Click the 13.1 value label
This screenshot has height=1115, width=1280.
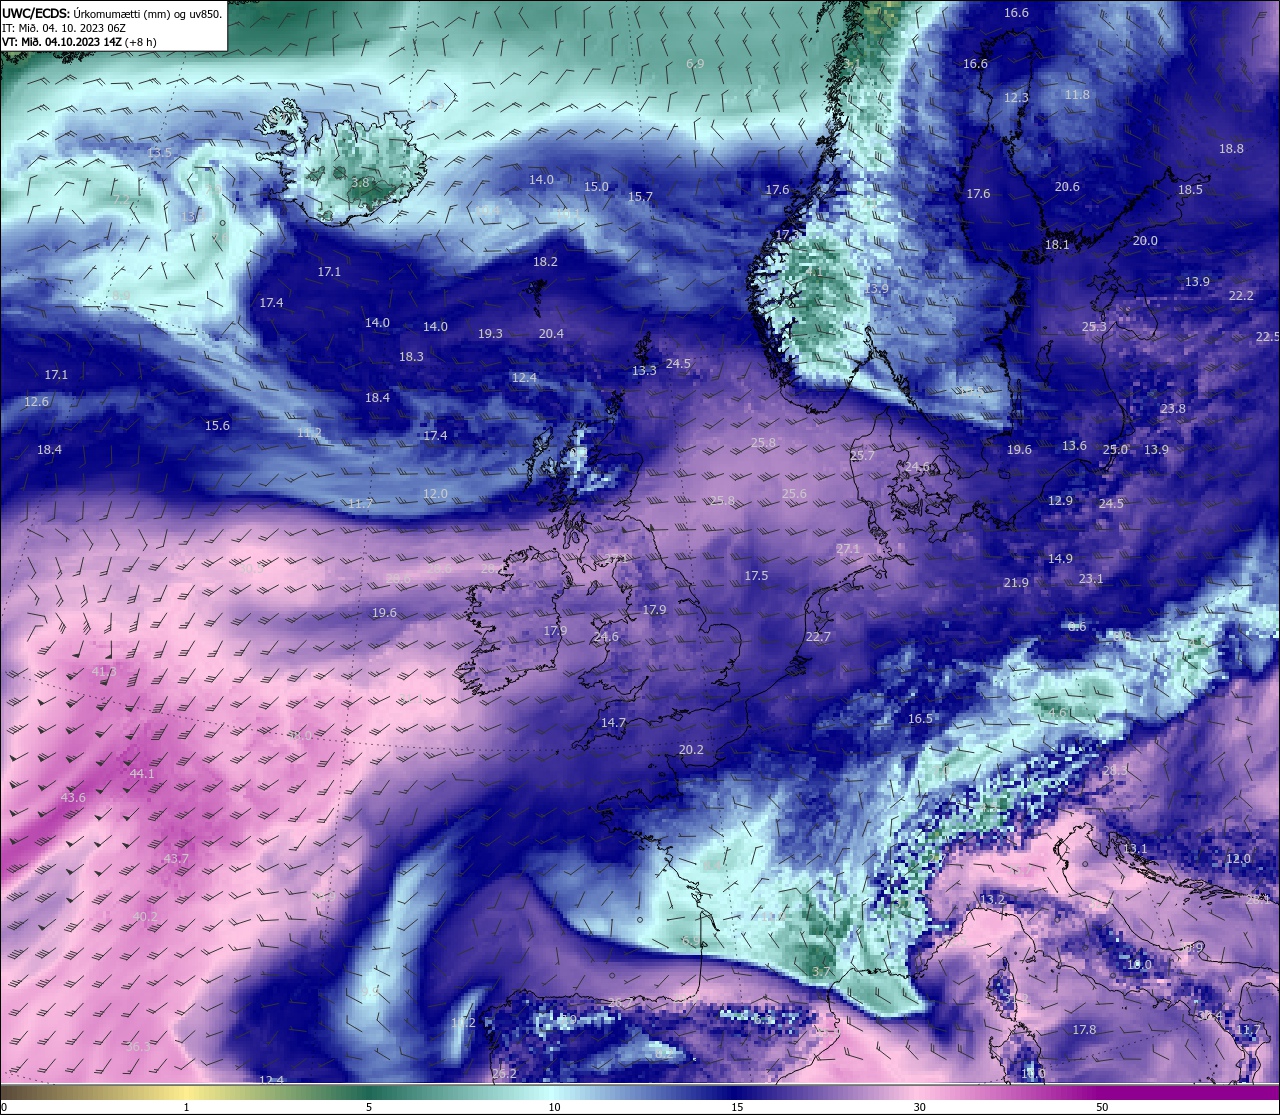click(1135, 849)
